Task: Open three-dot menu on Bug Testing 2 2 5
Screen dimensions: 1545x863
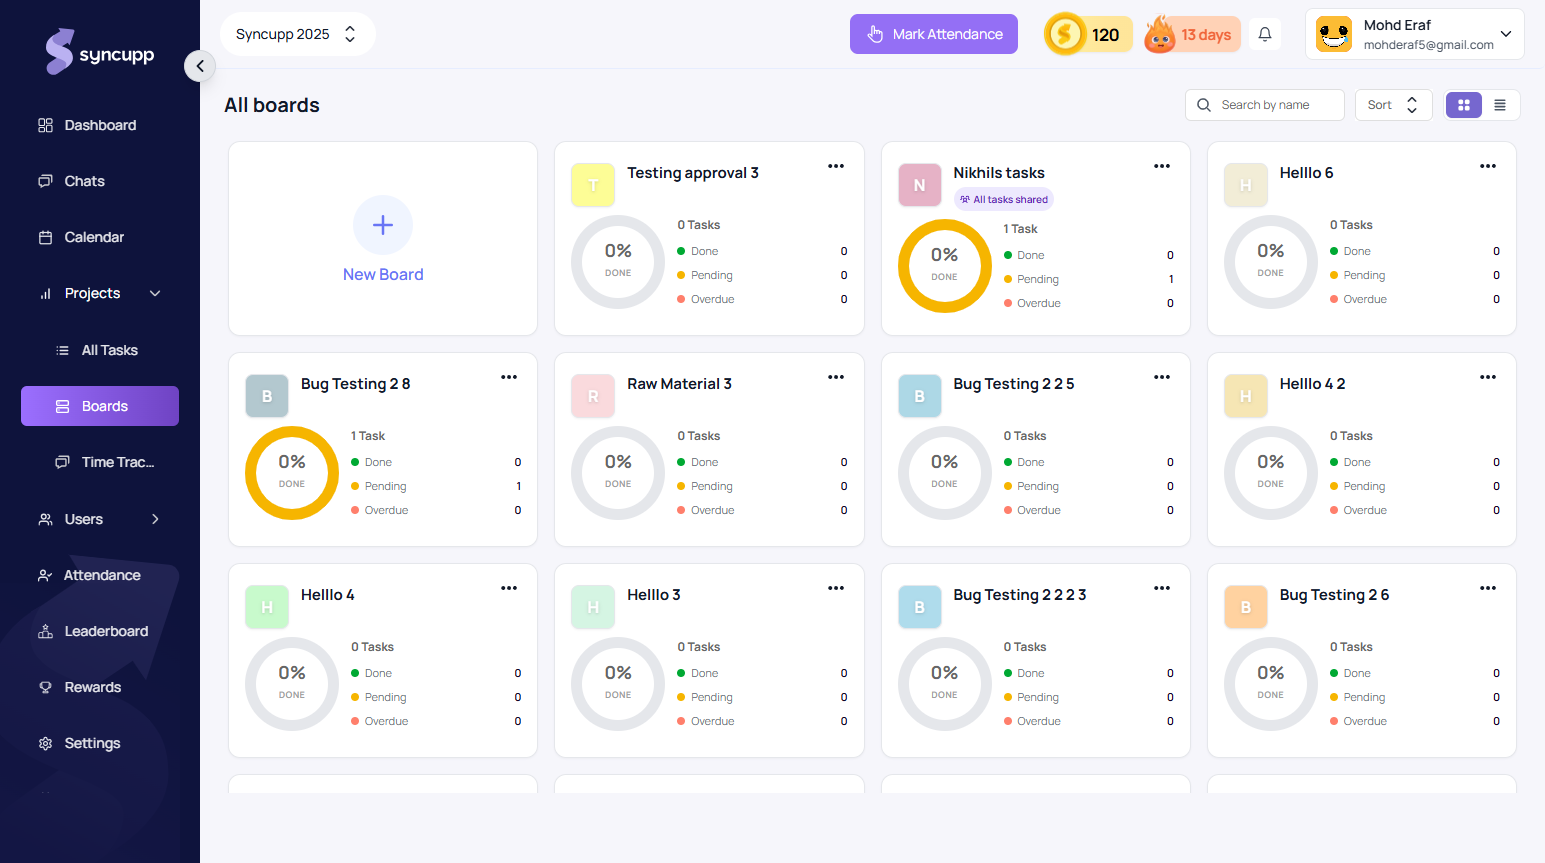Action: (1162, 377)
